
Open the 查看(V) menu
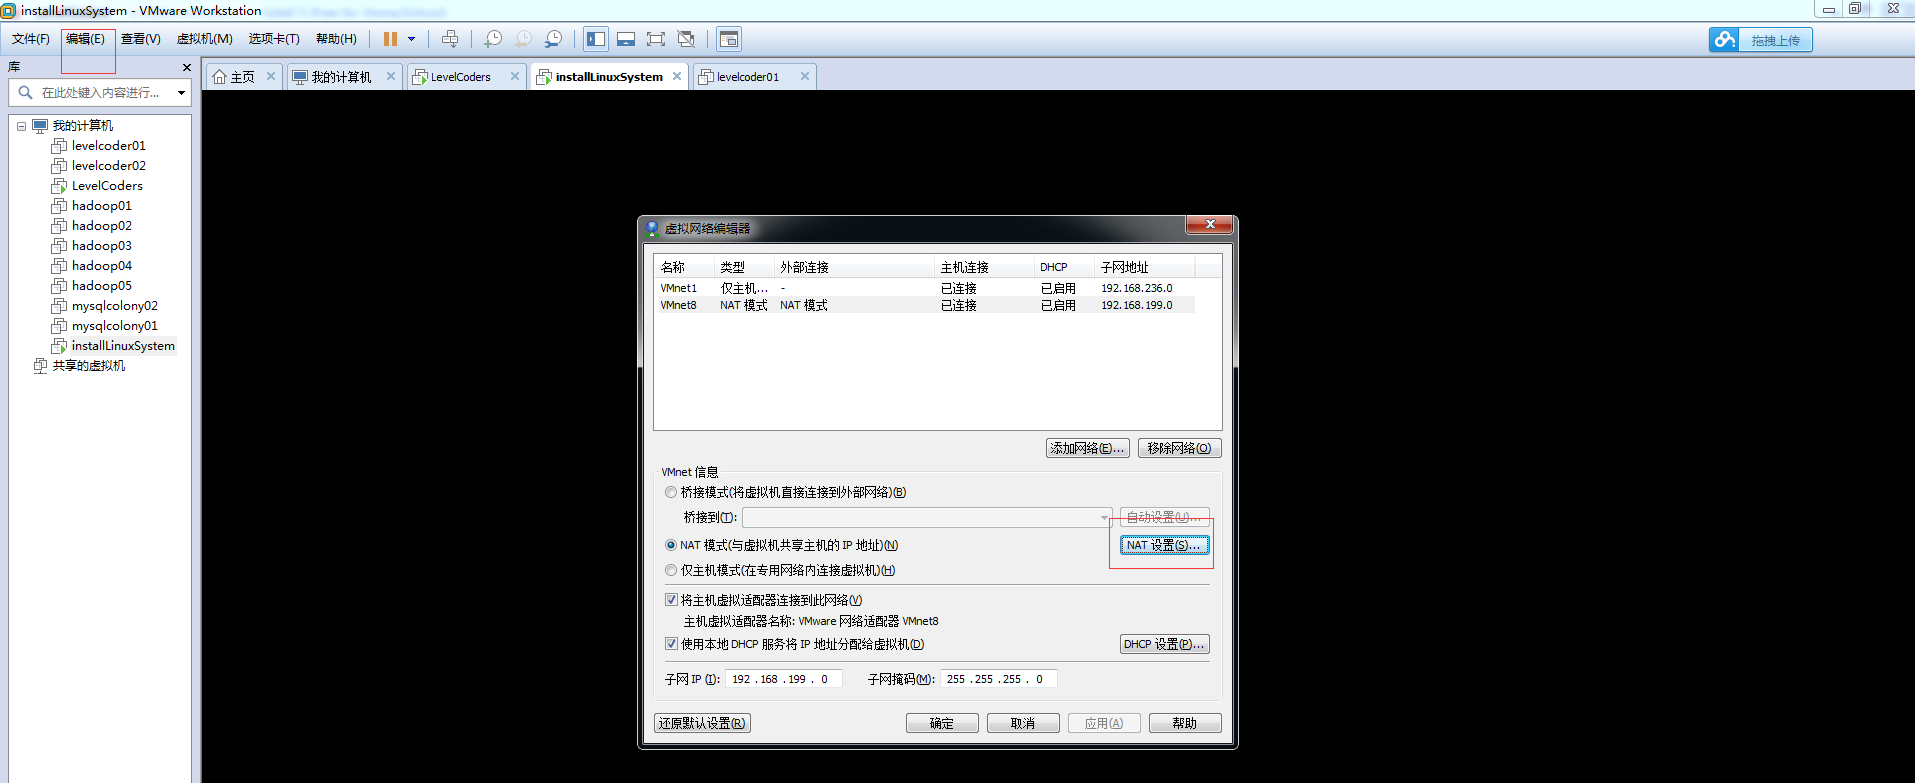point(141,39)
